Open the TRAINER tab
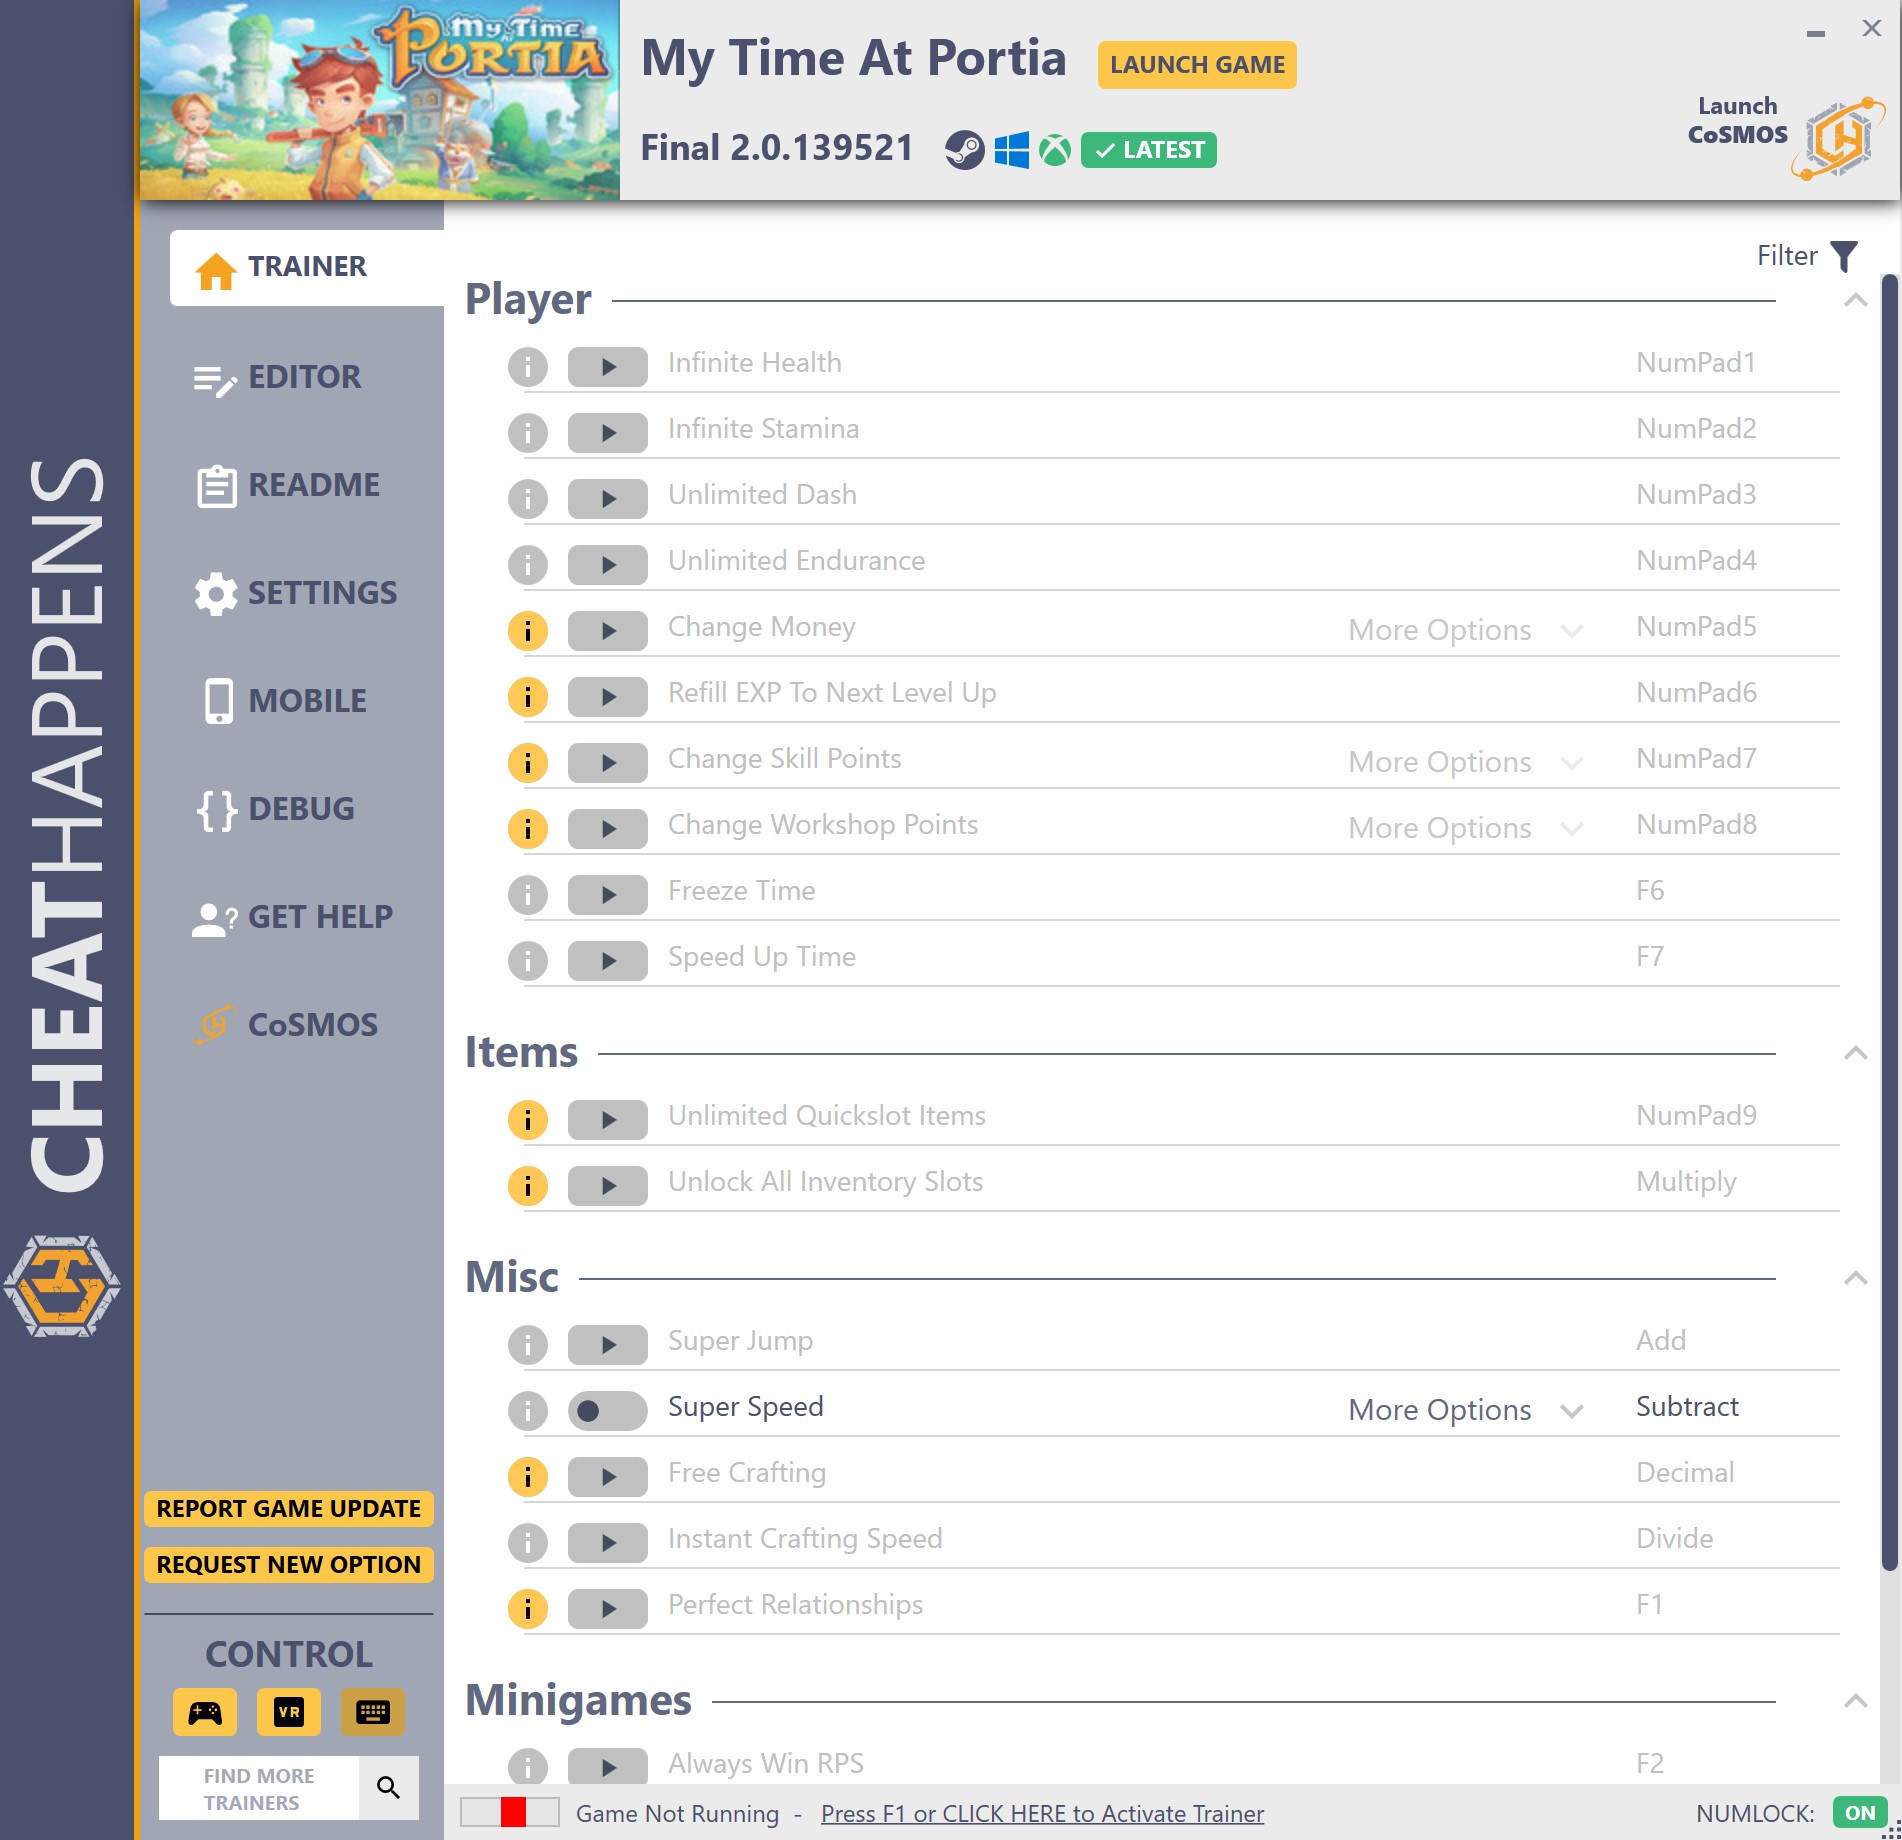The width and height of the screenshot is (1902, 1840). [x=307, y=267]
